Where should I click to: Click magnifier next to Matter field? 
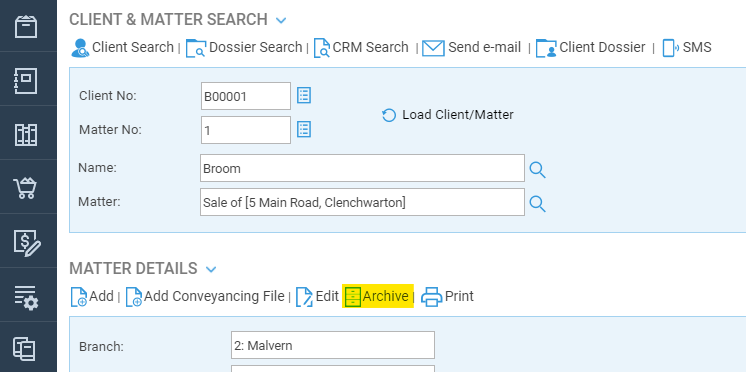point(538,204)
